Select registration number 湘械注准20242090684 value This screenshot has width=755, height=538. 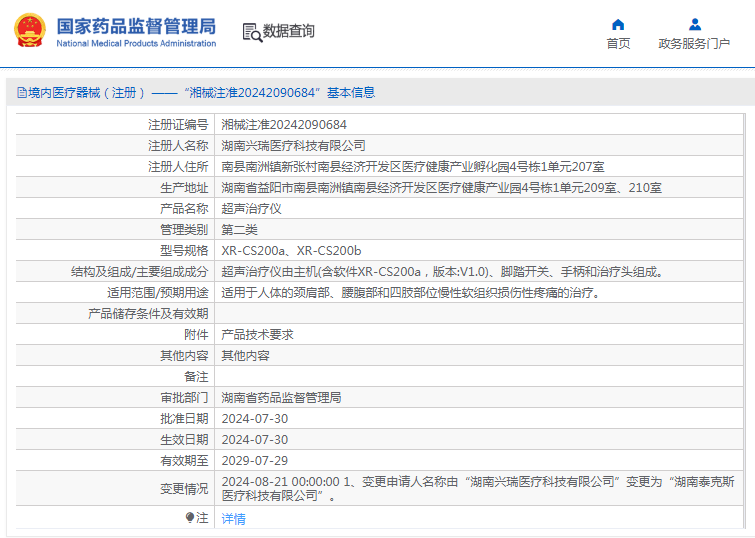[284, 125]
